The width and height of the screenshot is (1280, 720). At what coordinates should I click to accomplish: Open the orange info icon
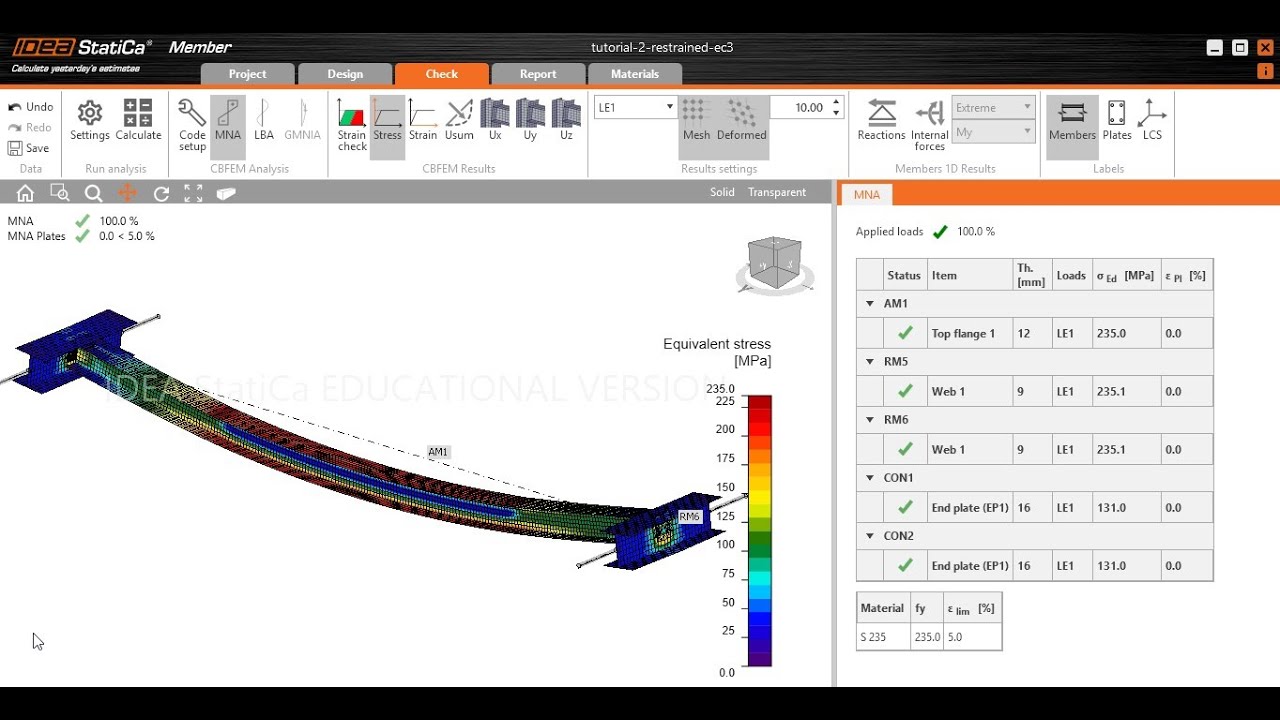[1265, 71]
